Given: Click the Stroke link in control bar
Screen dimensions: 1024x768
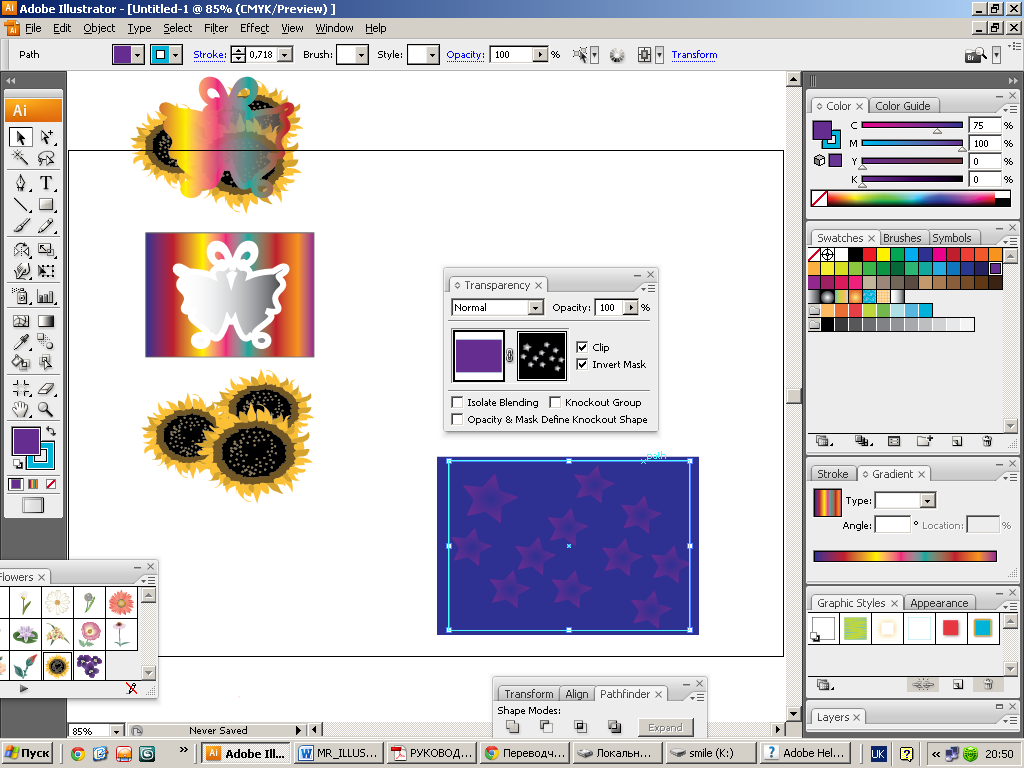Looking at the screenshot, I should point(210,55).
